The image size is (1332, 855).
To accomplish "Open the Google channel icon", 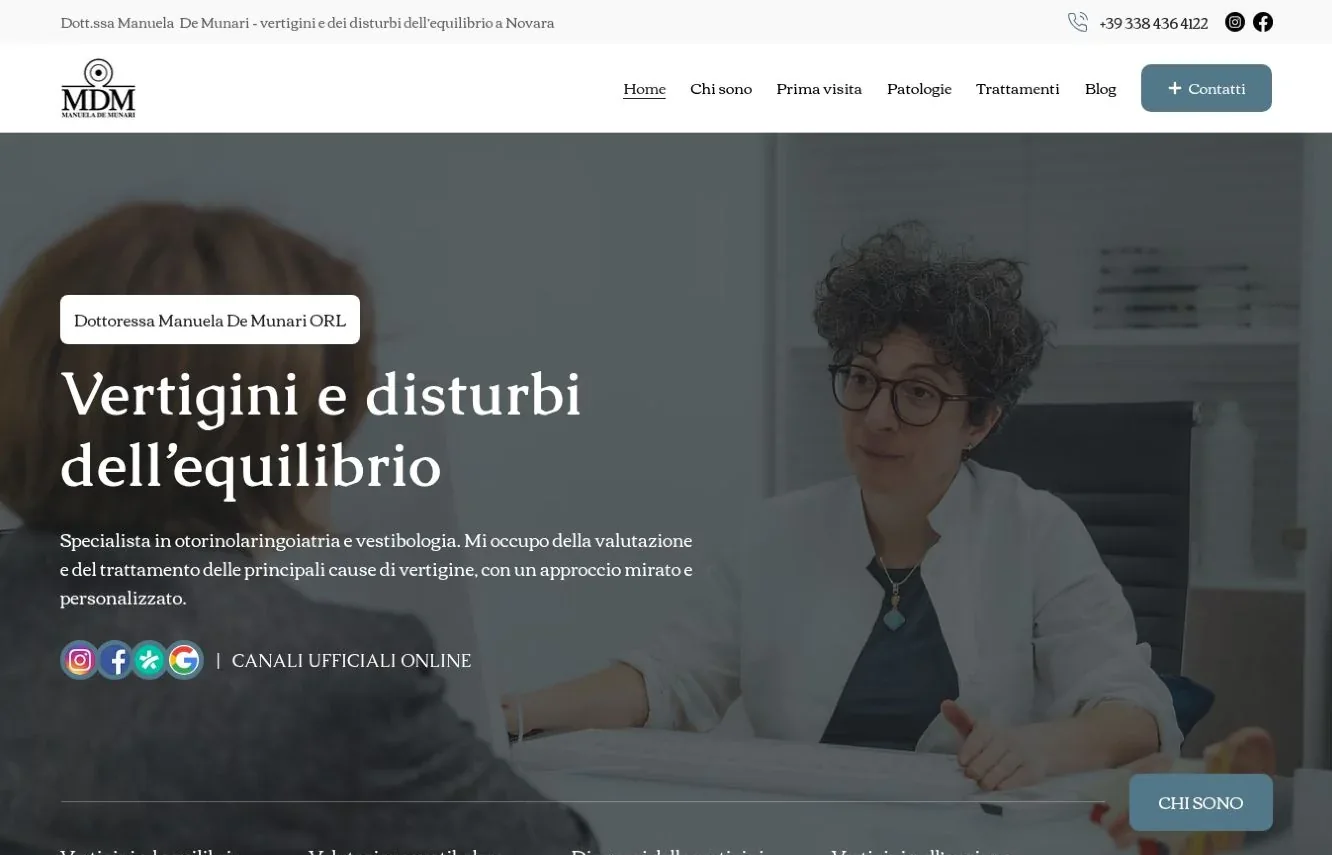I will [184, 660].
